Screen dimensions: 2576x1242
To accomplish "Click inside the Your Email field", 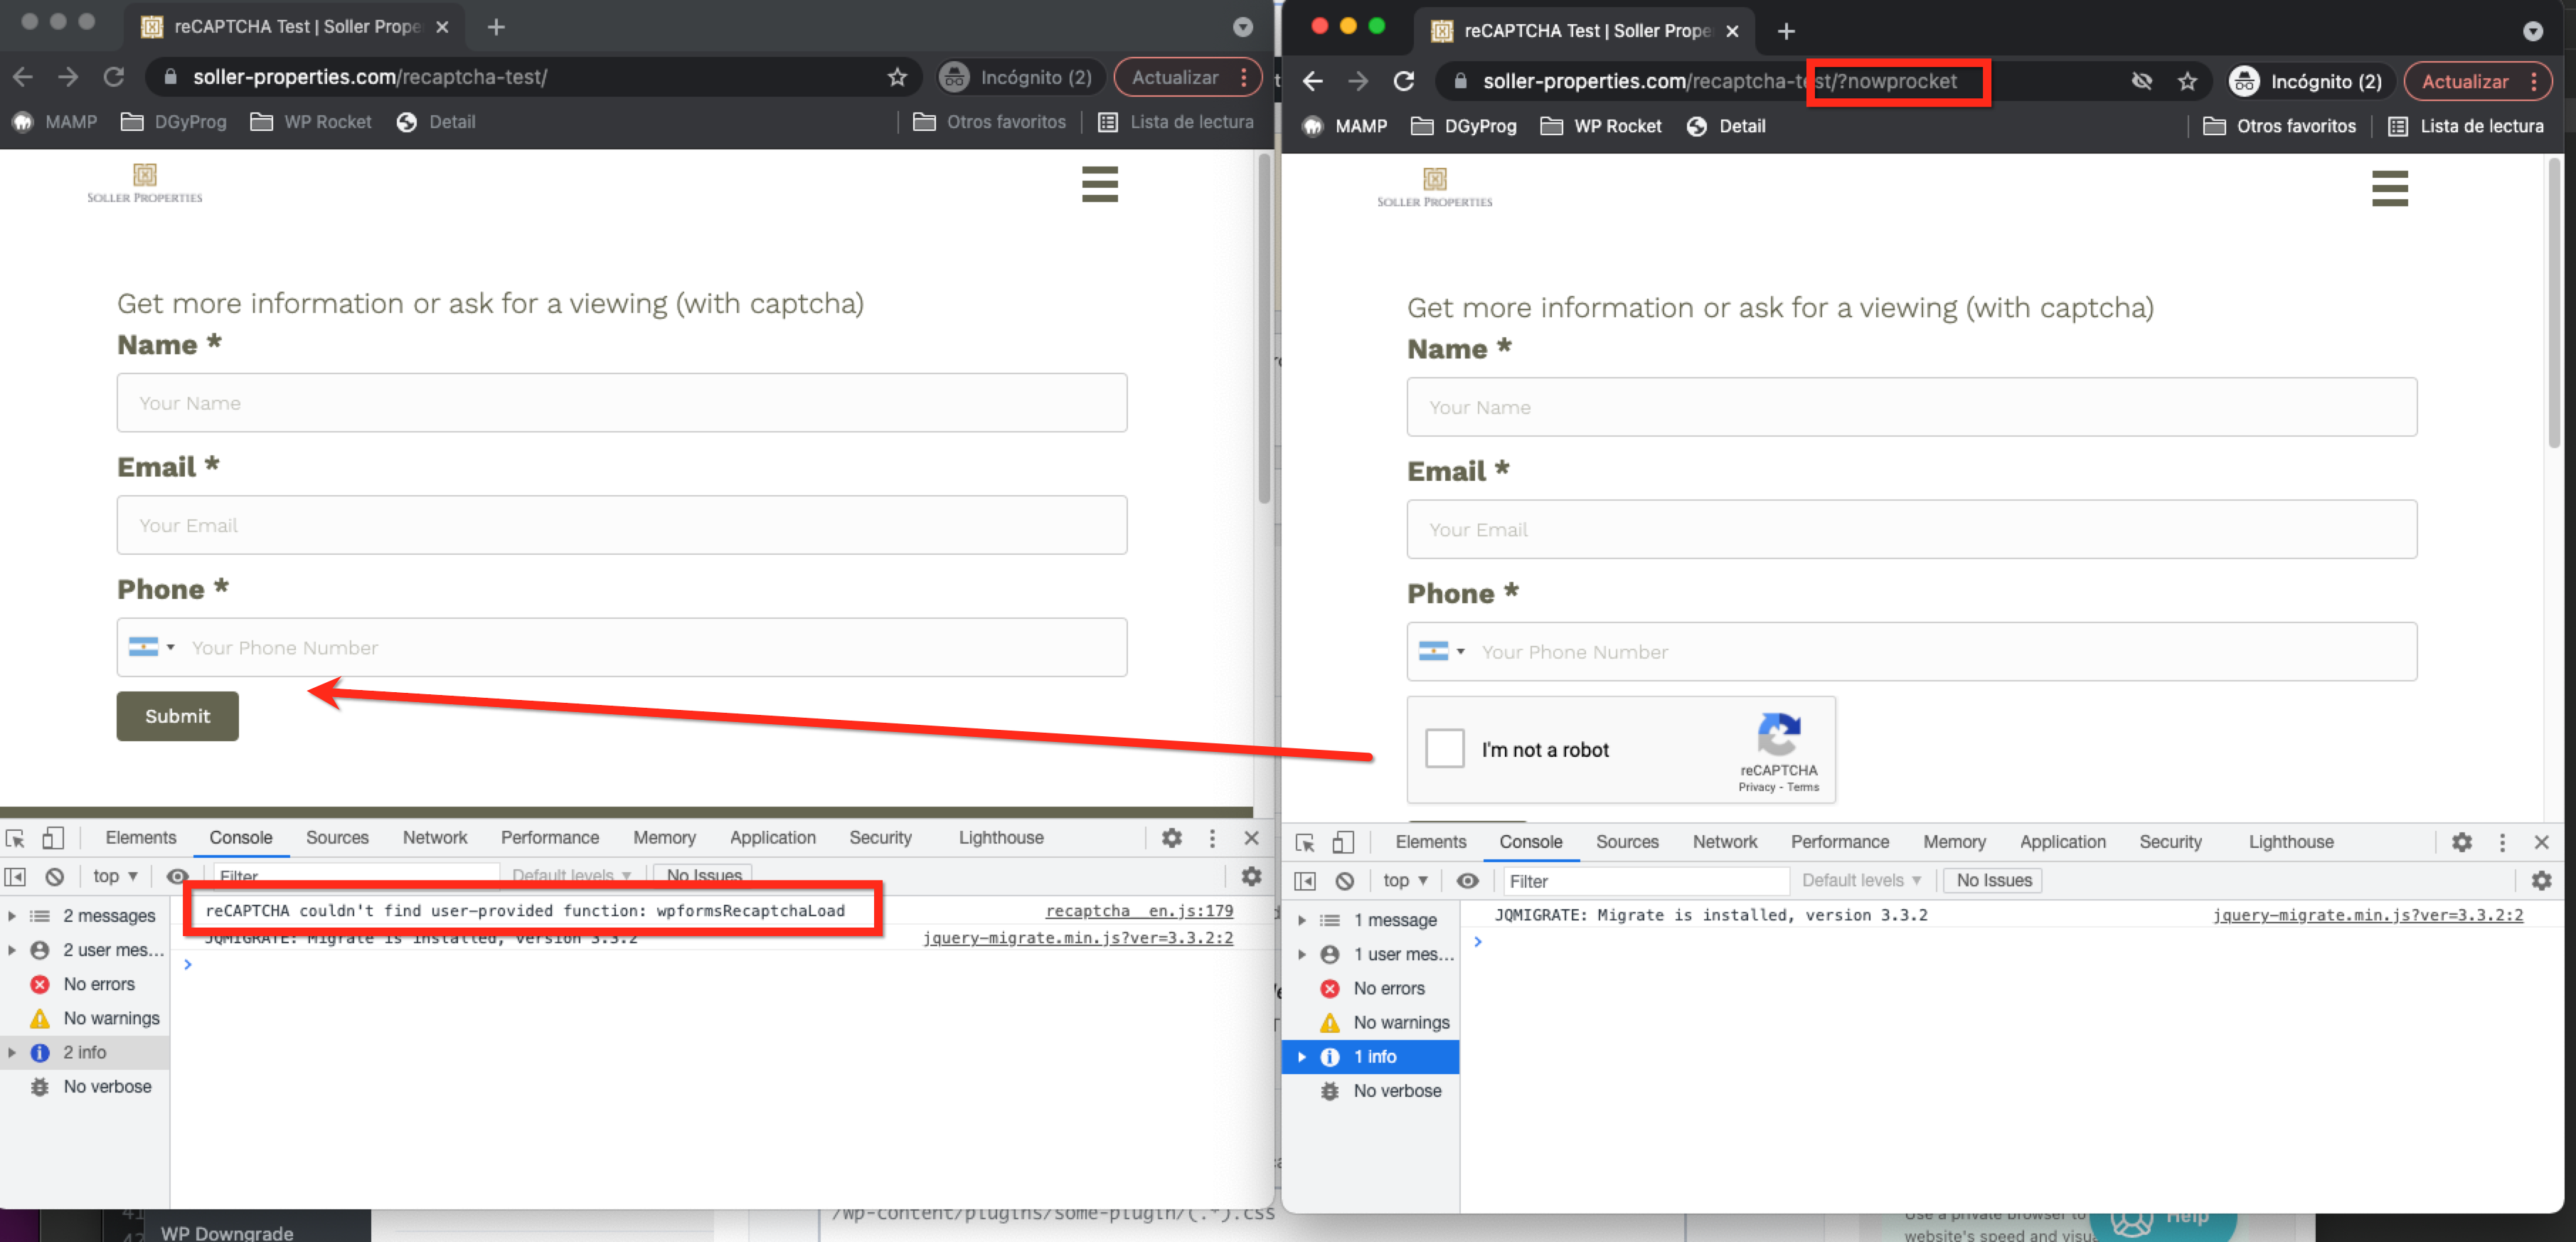I will 620,525.
